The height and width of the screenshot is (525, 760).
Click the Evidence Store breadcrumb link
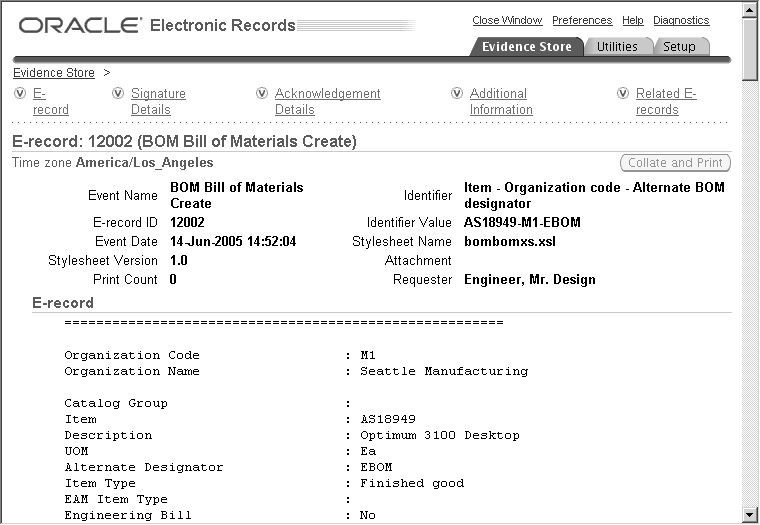[54, 73]
